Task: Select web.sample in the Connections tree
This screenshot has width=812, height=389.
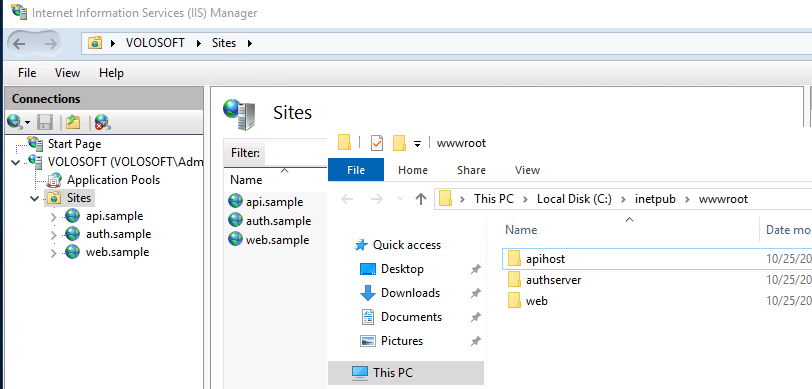Action: [118, 252]
